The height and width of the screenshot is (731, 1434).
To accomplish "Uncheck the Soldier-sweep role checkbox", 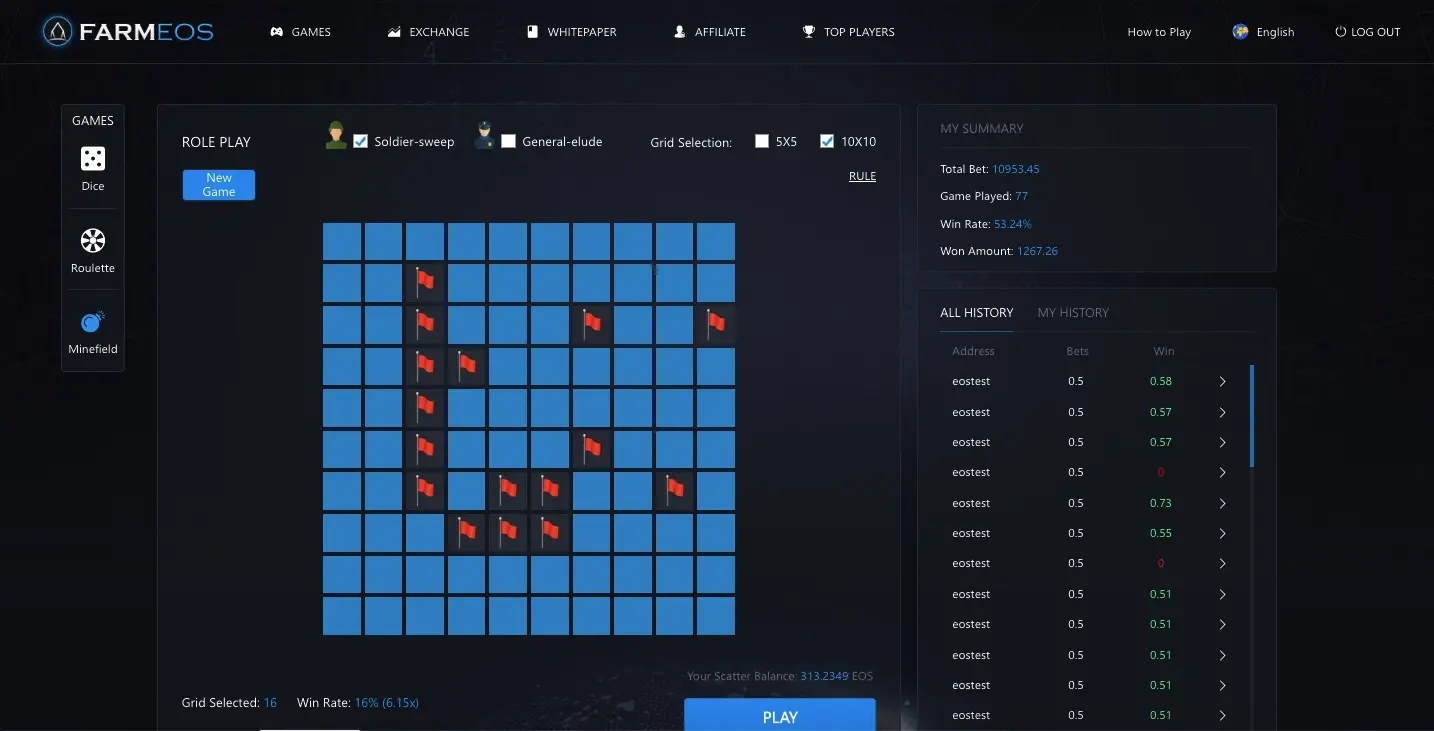I will pyautogui.click(x=361, y=141).
